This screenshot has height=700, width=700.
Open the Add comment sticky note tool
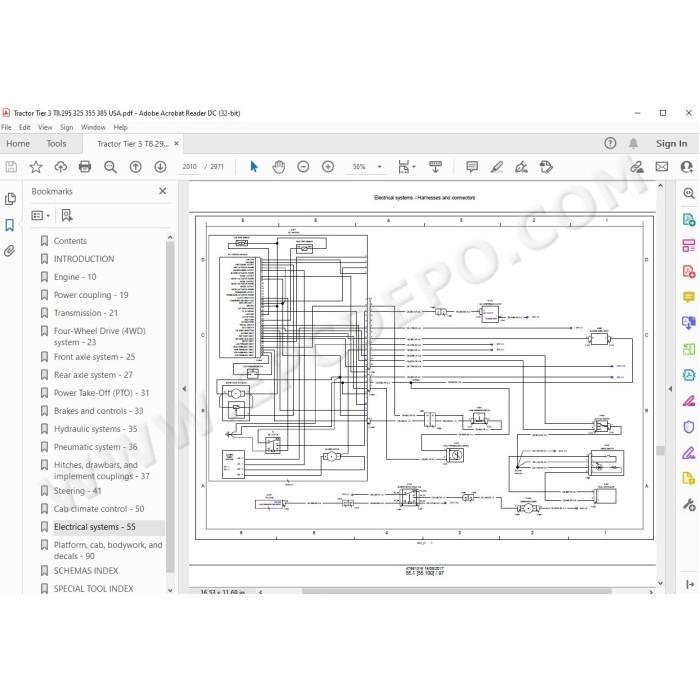point(471,167)
